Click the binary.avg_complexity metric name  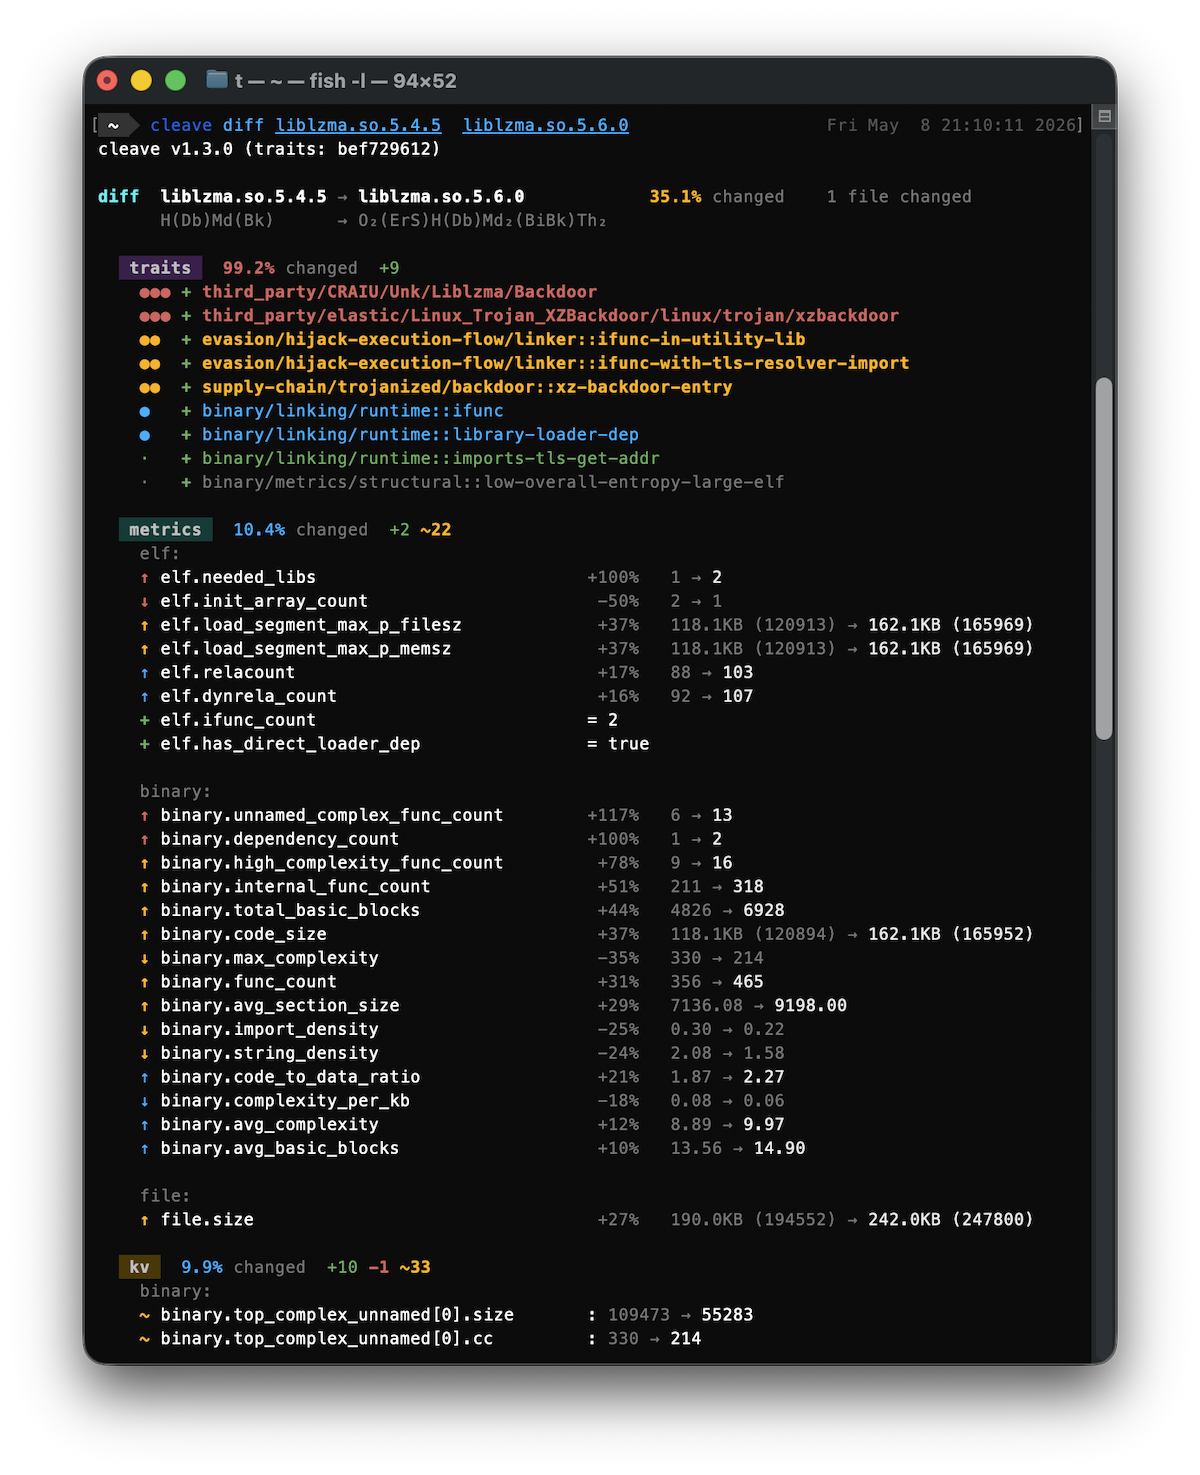269,1125
